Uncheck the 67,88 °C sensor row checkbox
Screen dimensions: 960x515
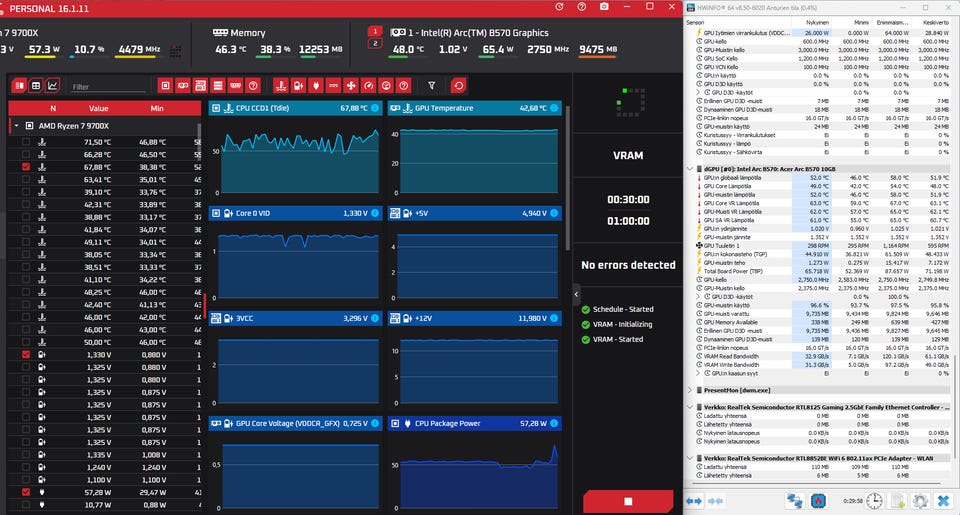point(26,167)
